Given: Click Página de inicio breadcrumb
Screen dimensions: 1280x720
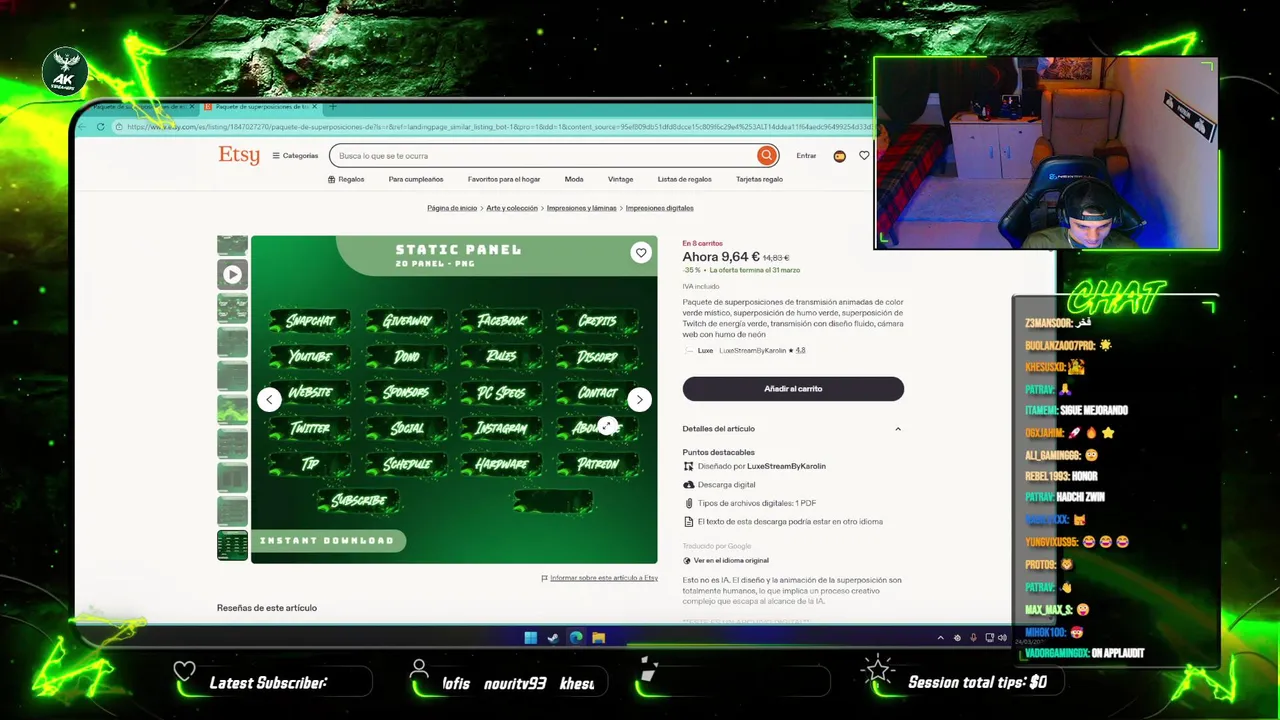Looking at the screenshot, I should 452,208.
